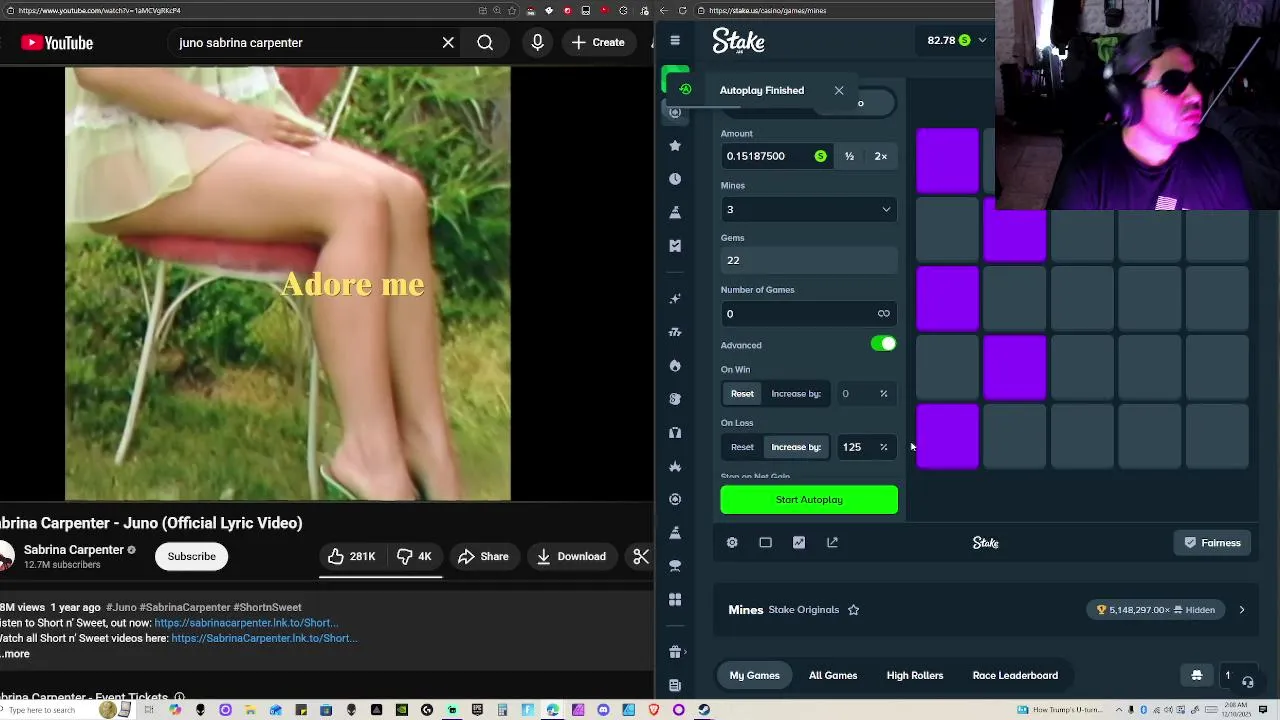Dismiss the Autoplay Finished notification
Viewport: 1280px width, 720px height.
click(x=839, y=91)
